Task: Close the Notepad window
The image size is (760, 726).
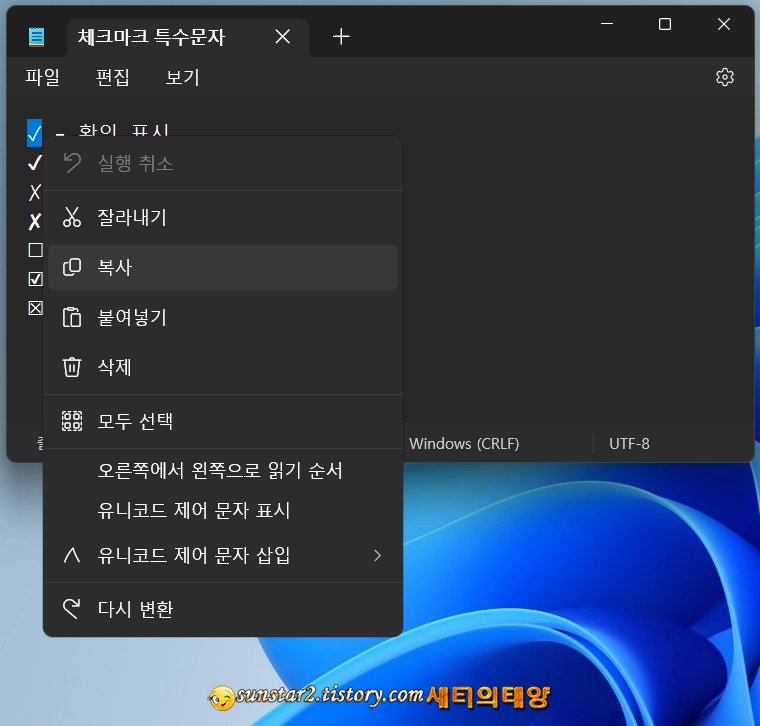Action: click(x=724, y=24)
